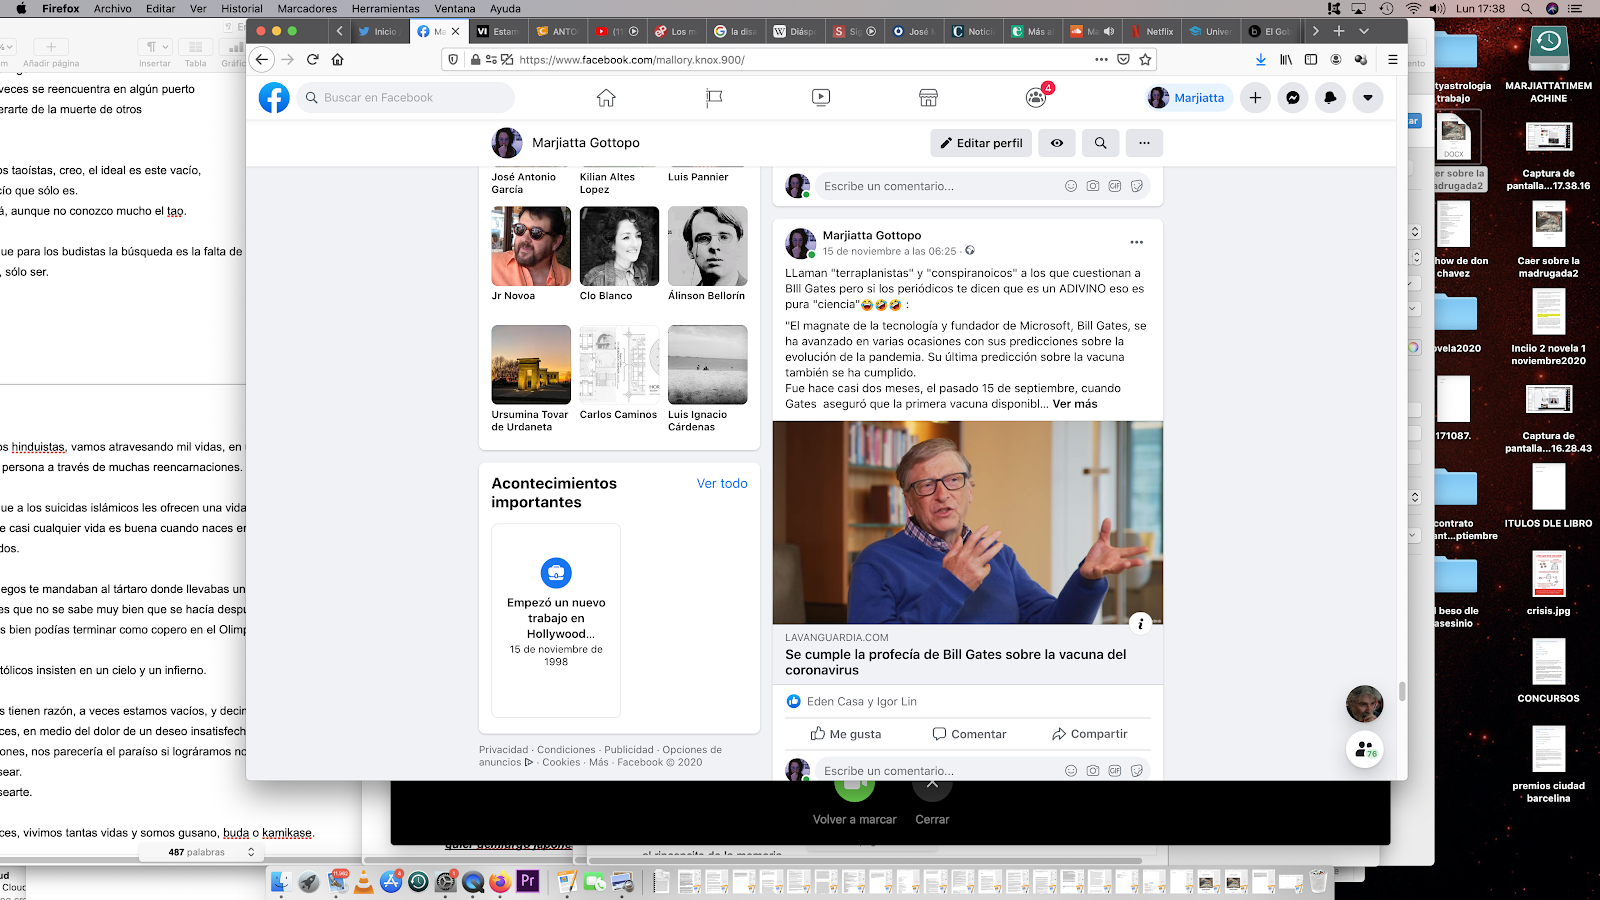Open Facebook Groups with 4 notifications
The image size is (1600, 900).
1036,97
